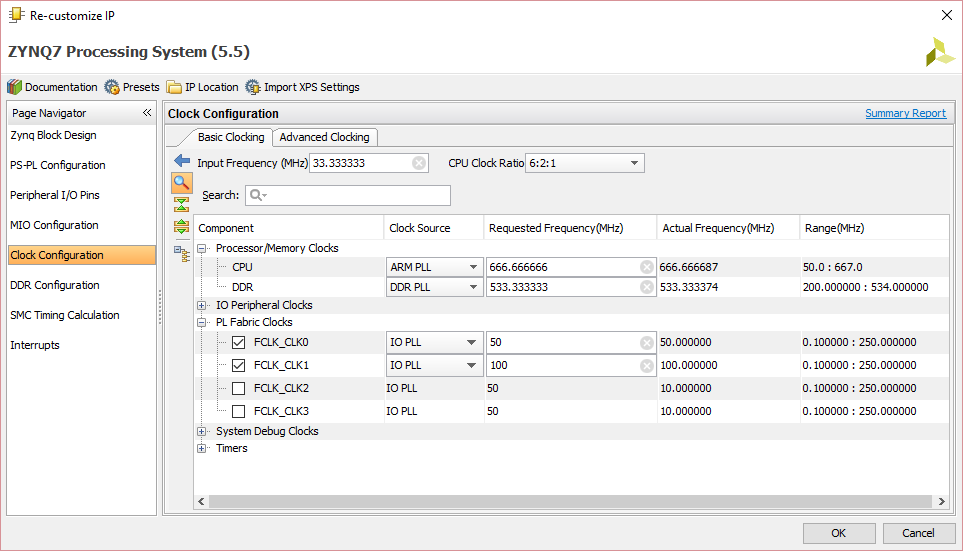Enable the FCLK_CLK3 checkbox
This screenshot has height=551, width=963.
[238, 412]
